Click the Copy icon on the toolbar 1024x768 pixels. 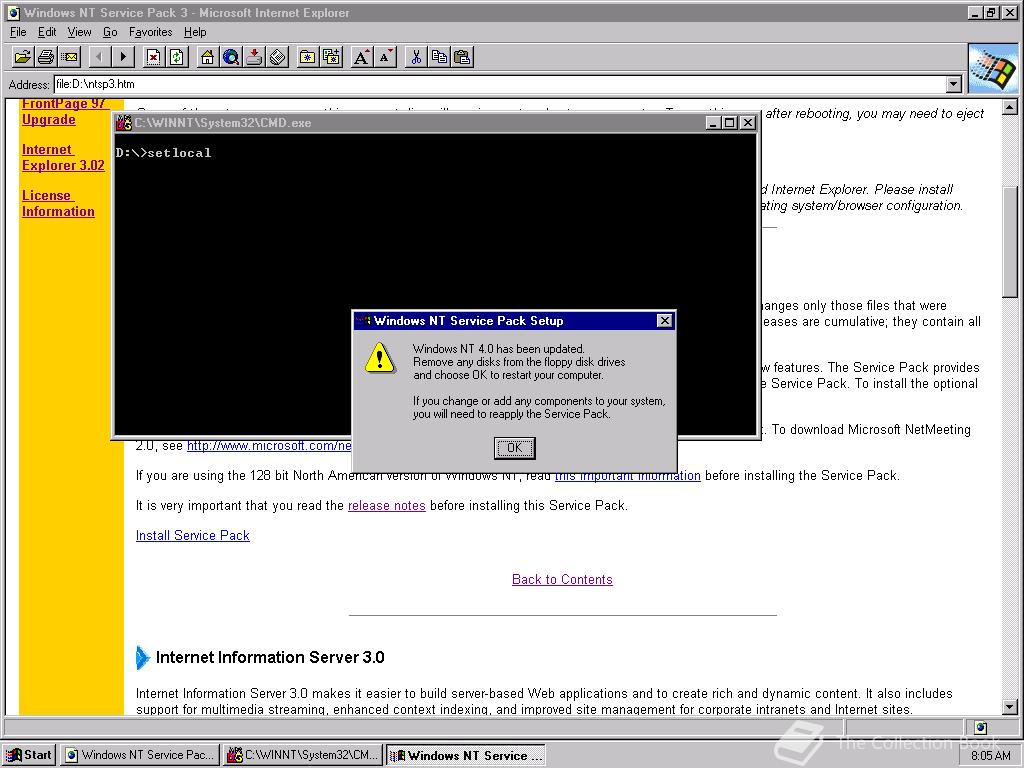[439, 57]
